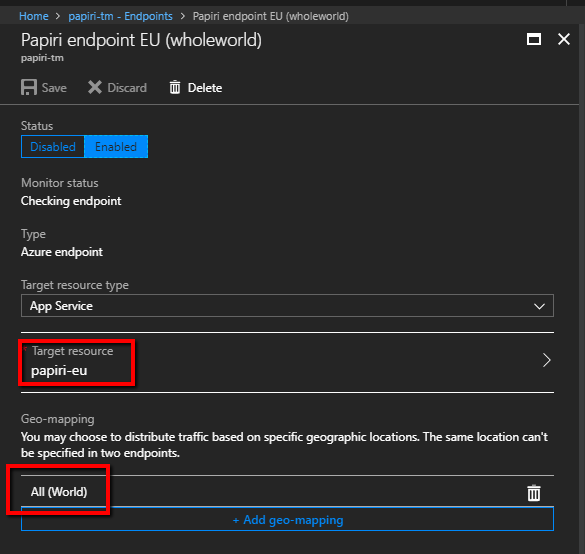The width and height of the screenshot is (585, 554).
Task: Click the Papiri endpoint EU (wholeworld) breadcrumb text
Action: [270, 16]
